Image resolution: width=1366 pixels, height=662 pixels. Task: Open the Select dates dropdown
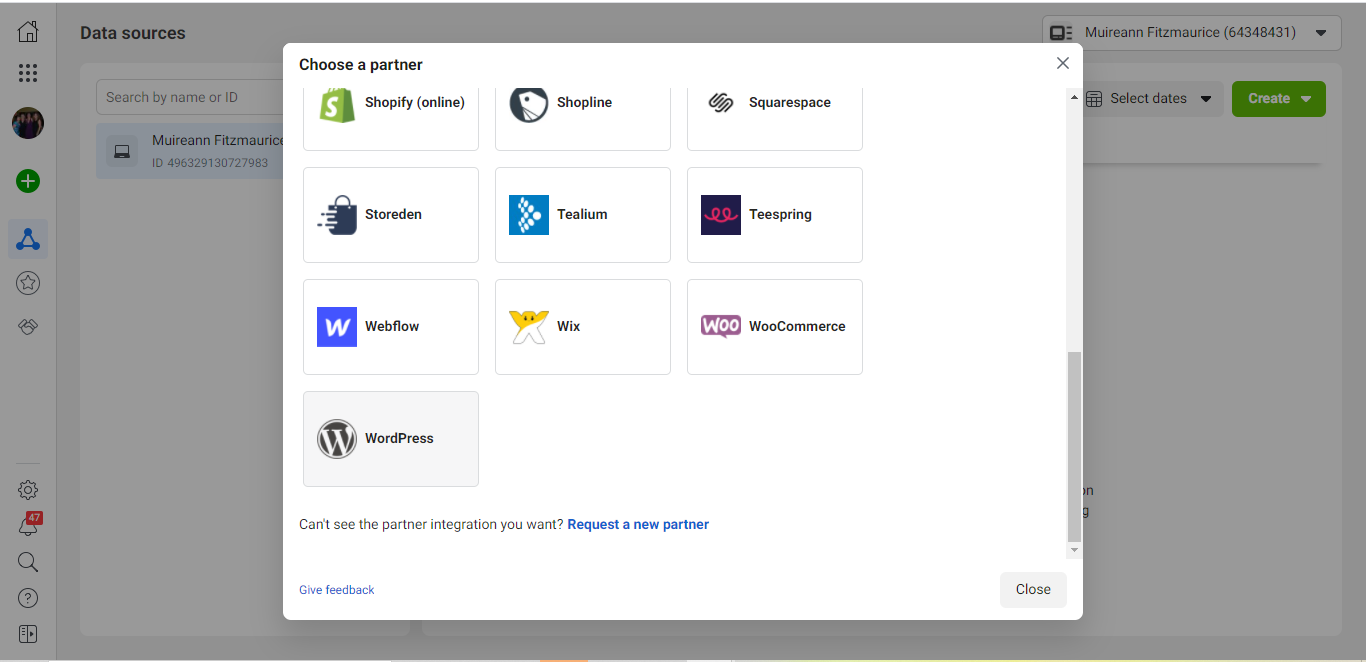(x=1148, y=99)
